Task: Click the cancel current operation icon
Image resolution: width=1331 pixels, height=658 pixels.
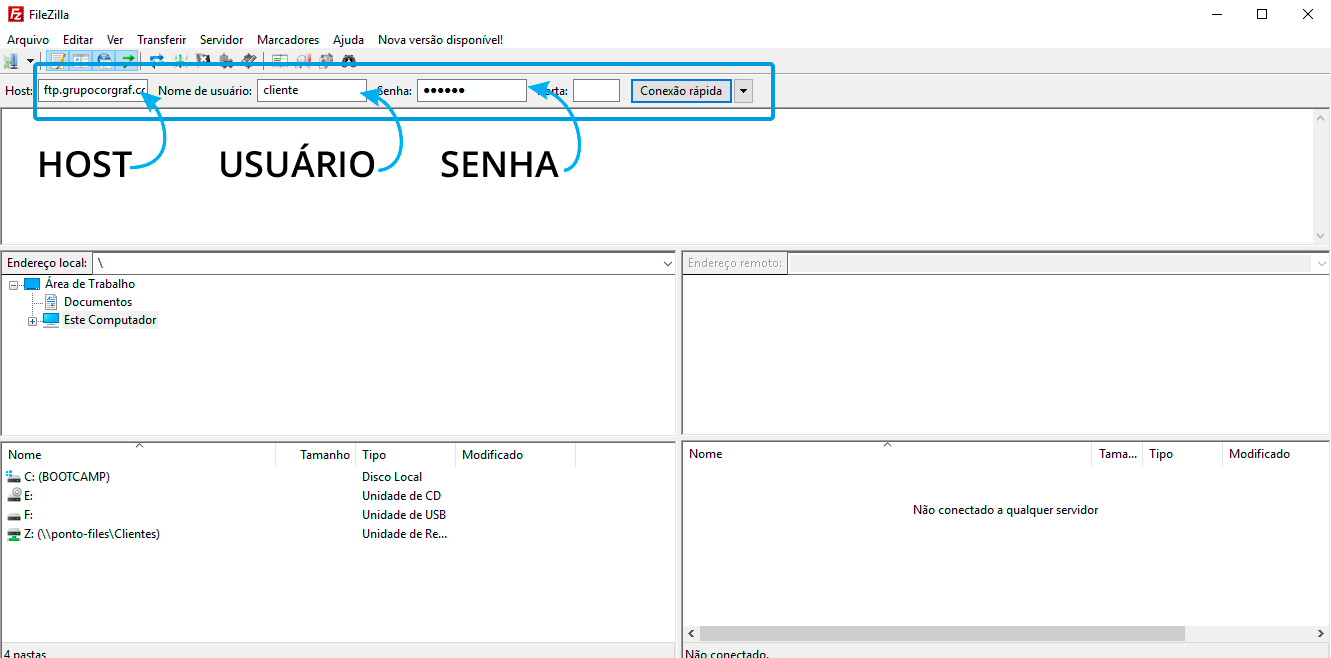Action: [x=203, y=60]
